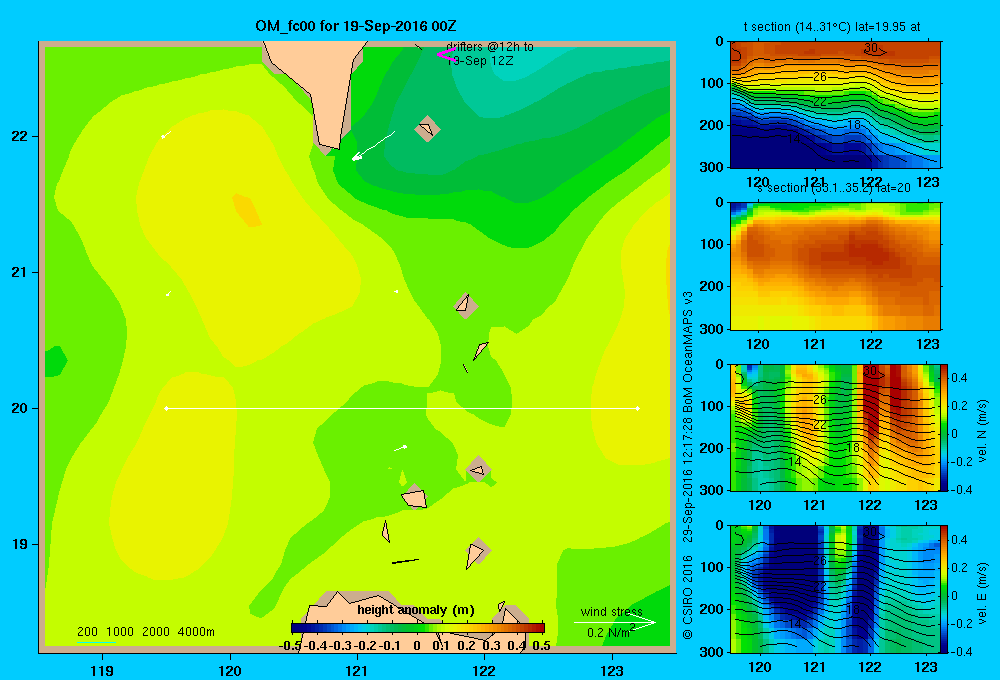1000x680 pixels.
Task: Click the 'wind stress' label
Action: (612, 611)
